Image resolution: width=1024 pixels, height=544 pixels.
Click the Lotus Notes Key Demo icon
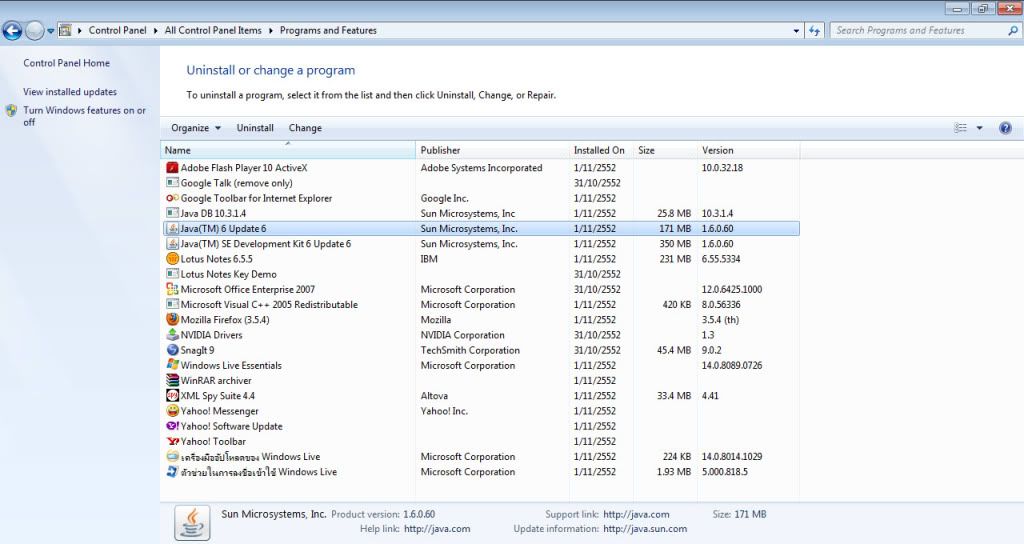coord(172,274)
